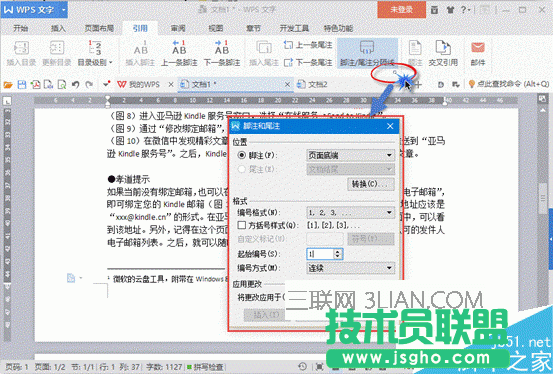
Task: Open the 视图 (View) ribbon tab
Action: tap(215, 28)
